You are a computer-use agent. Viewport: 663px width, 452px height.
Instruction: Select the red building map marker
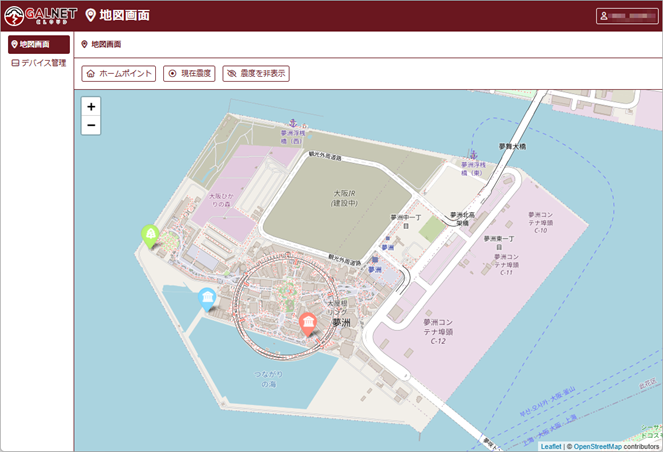point(308,324)
